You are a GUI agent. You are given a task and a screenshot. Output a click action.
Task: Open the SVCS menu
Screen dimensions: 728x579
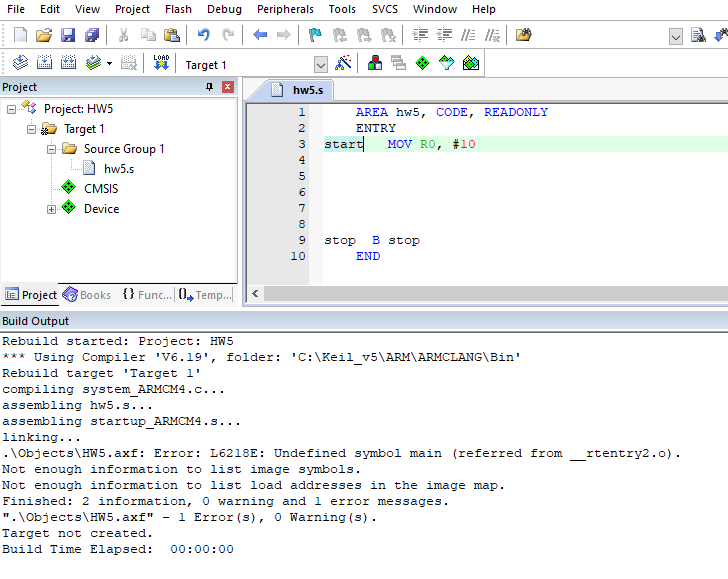point(385,9)
